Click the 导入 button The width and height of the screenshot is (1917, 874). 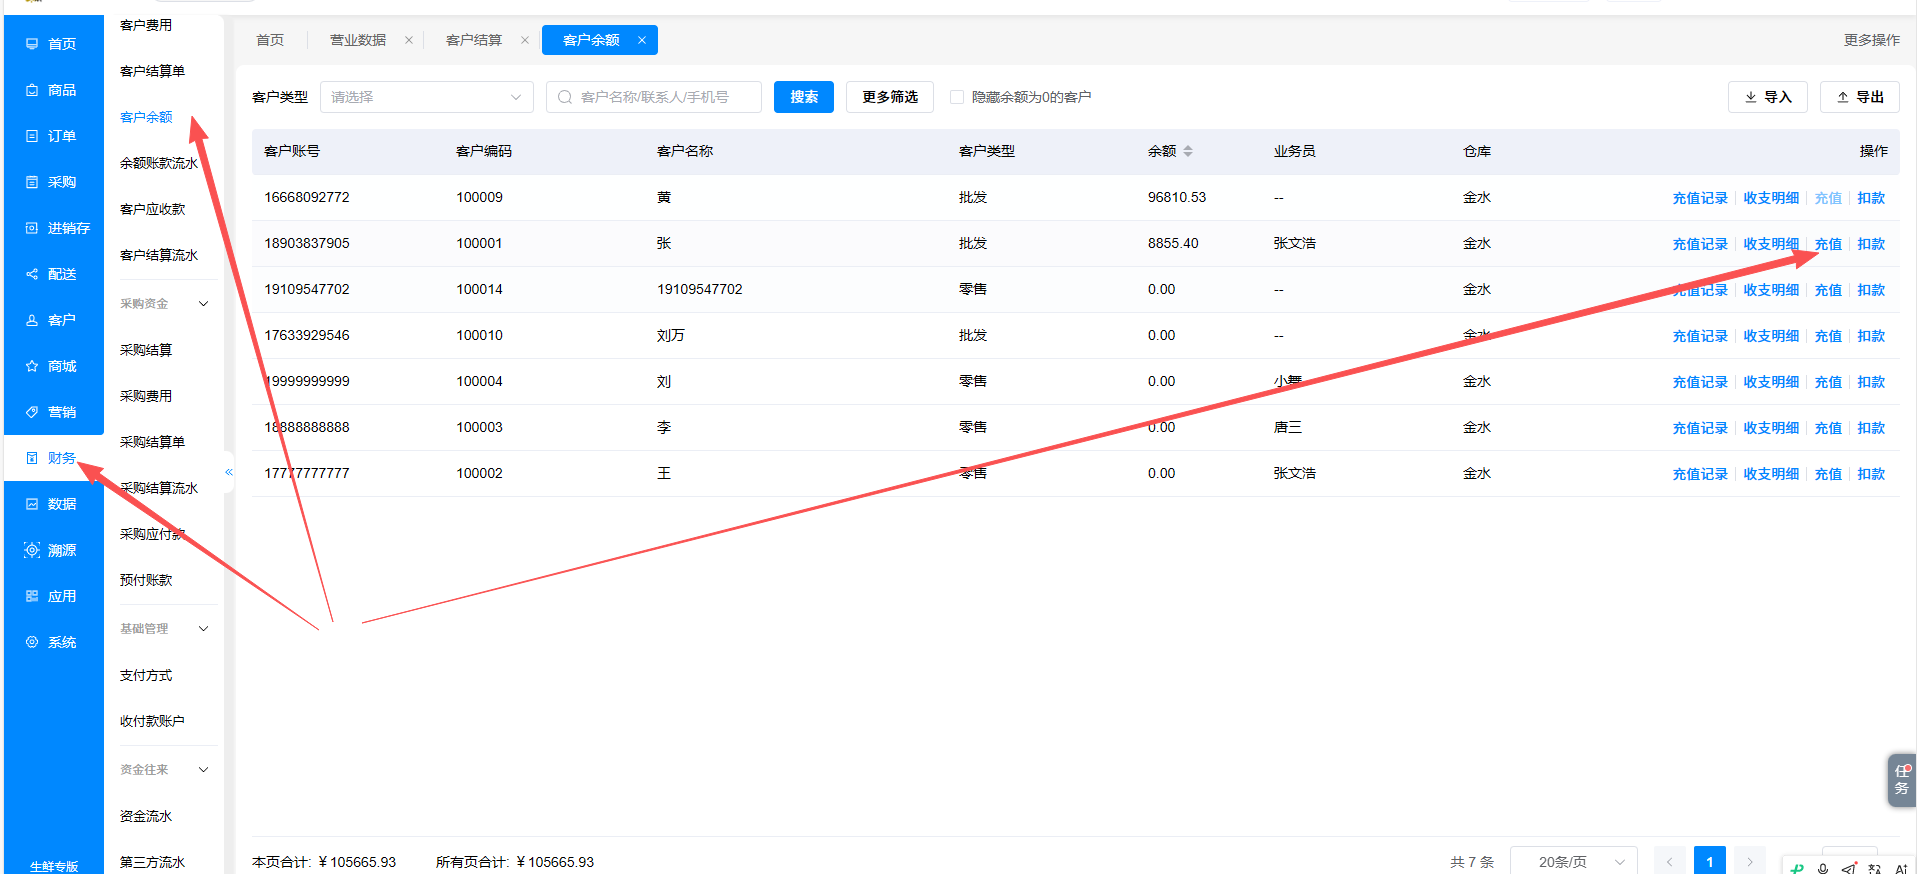(x=1768, y=97)
